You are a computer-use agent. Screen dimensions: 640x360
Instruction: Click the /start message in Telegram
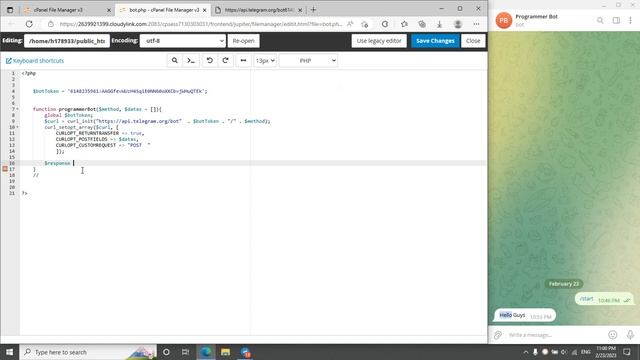click(605, 299)
